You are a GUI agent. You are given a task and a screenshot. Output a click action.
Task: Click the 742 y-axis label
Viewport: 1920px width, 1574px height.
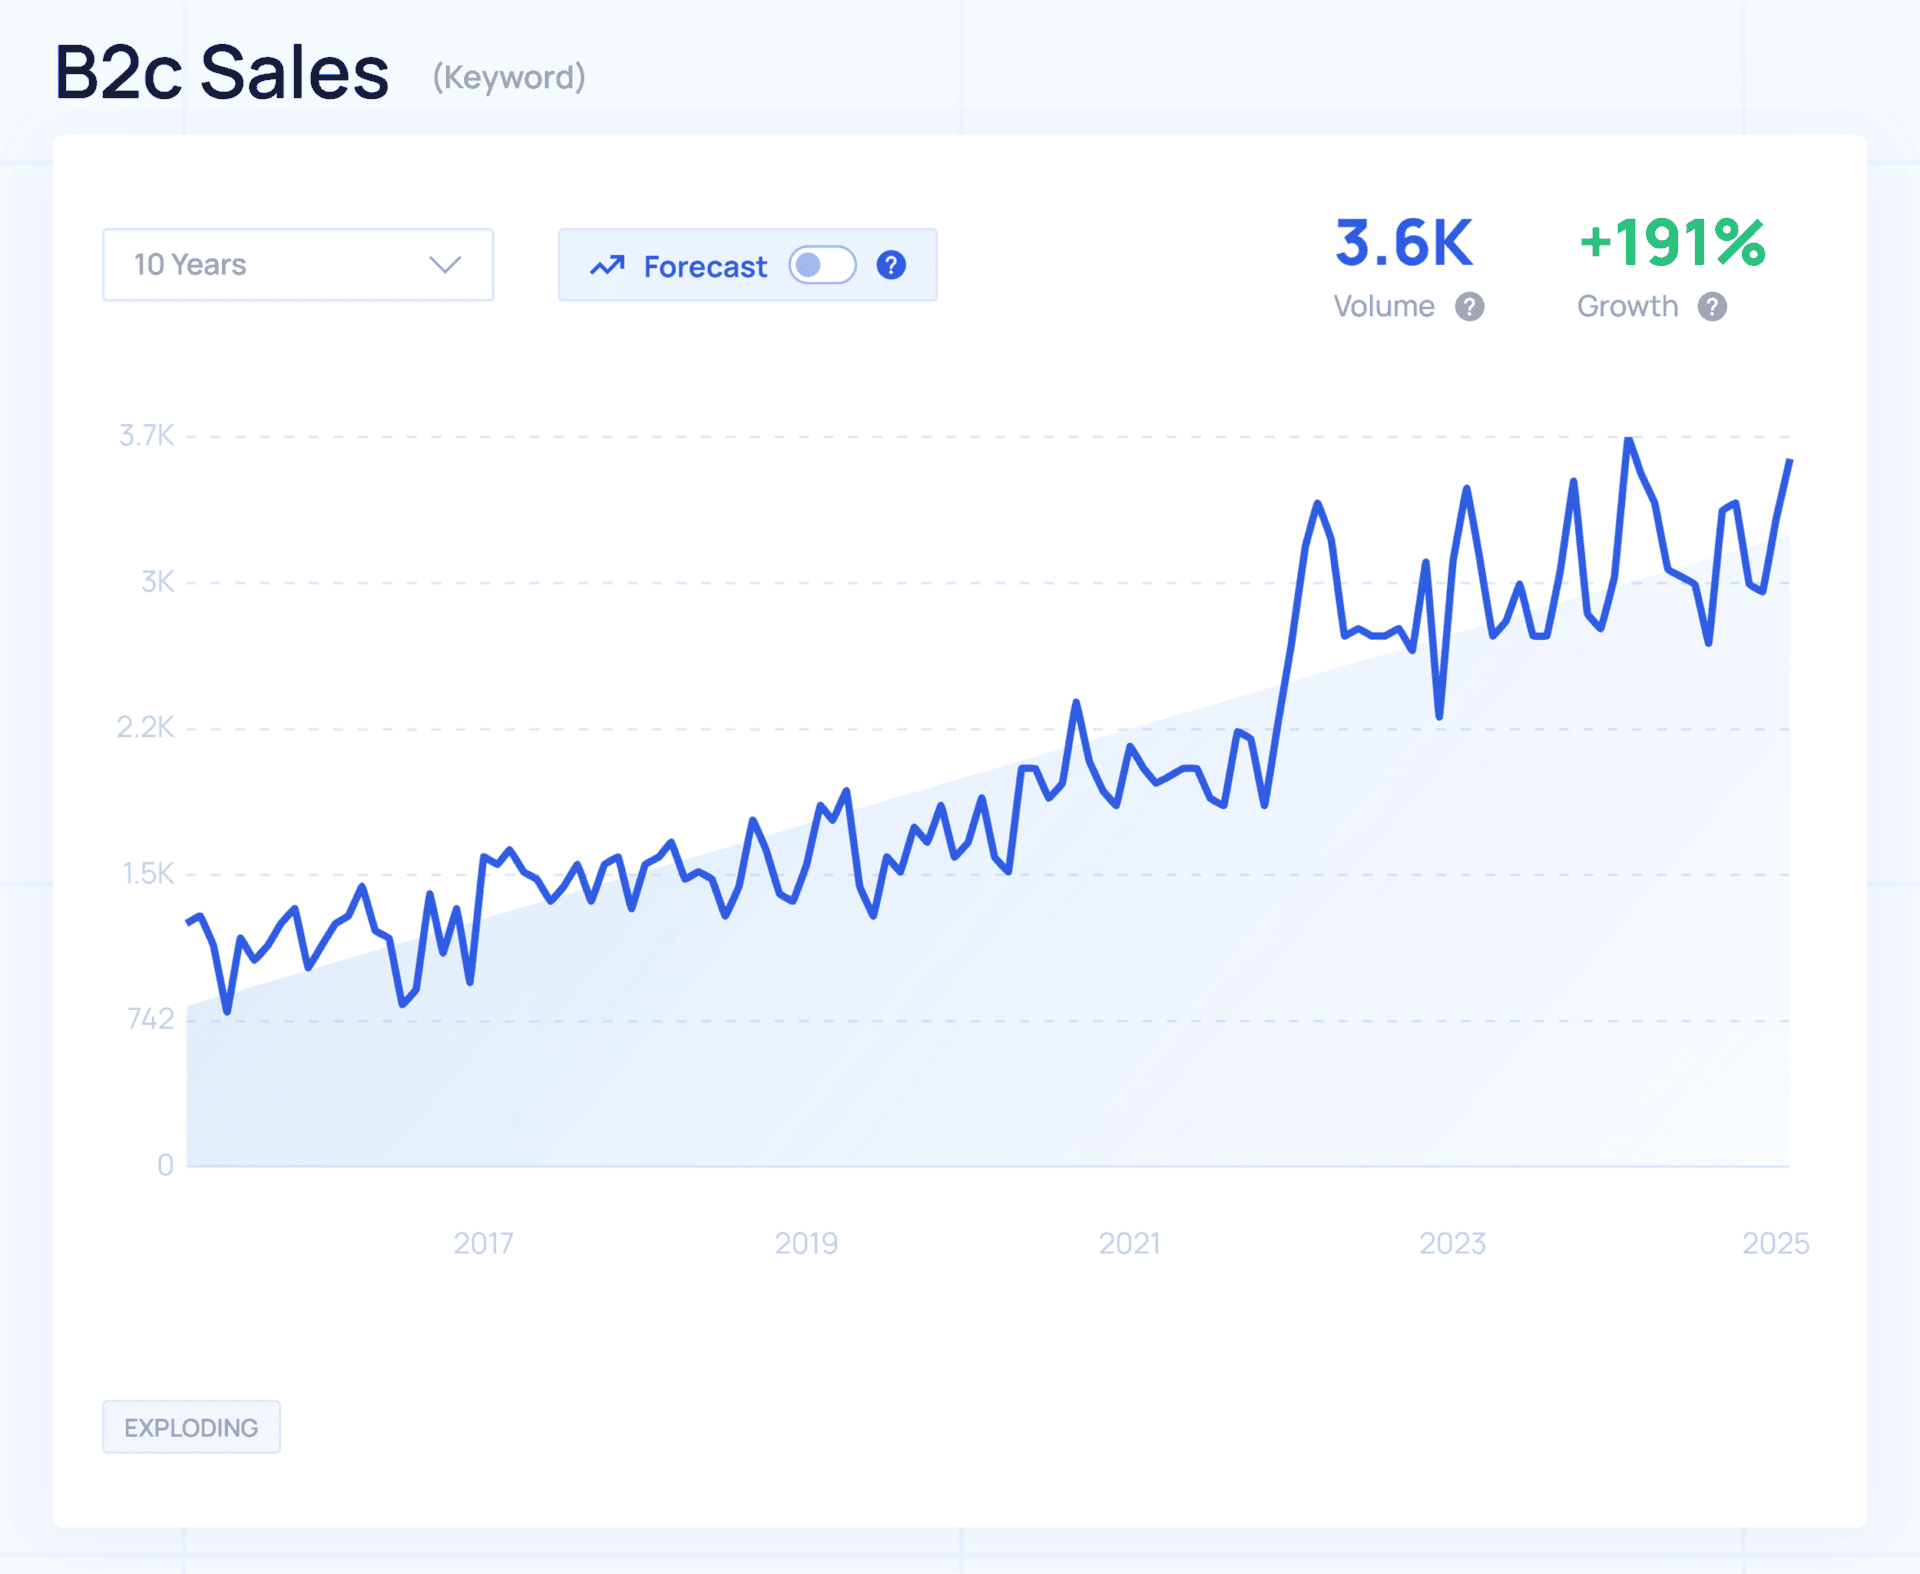click(x=150, y=1019)
